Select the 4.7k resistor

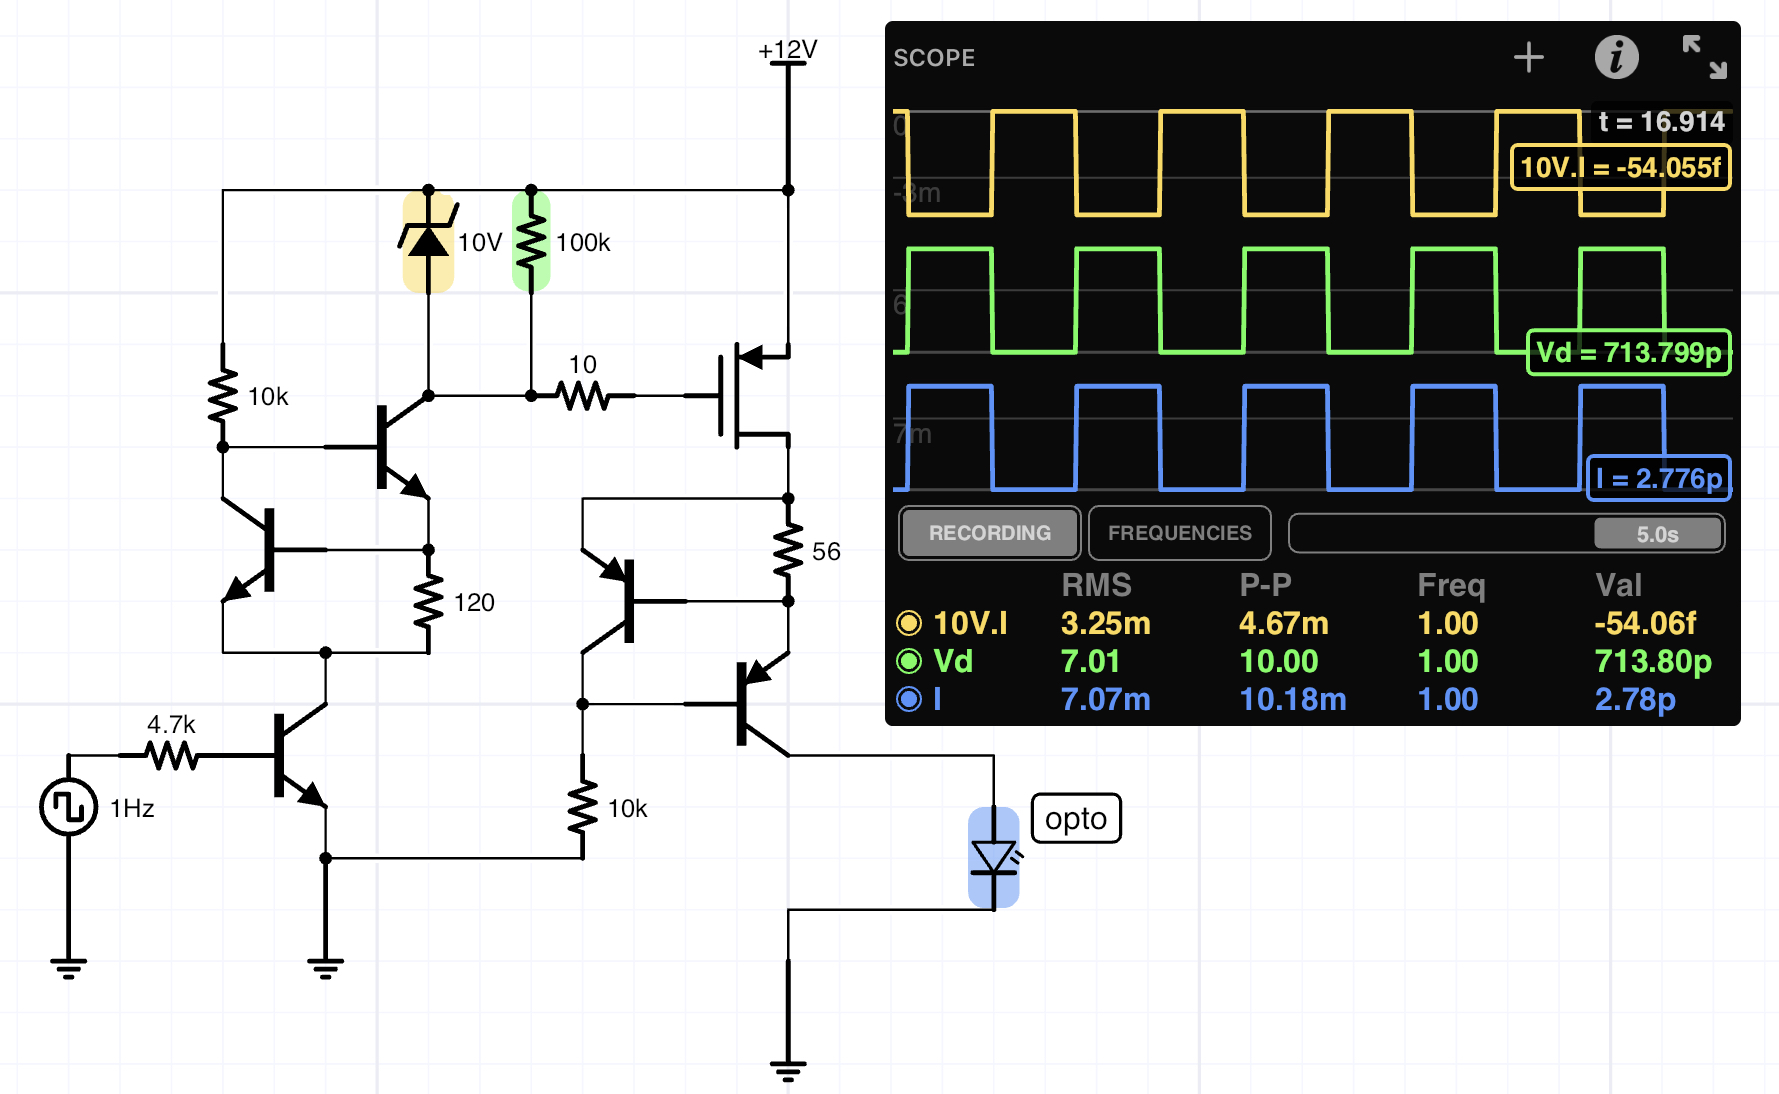point(172,756)
